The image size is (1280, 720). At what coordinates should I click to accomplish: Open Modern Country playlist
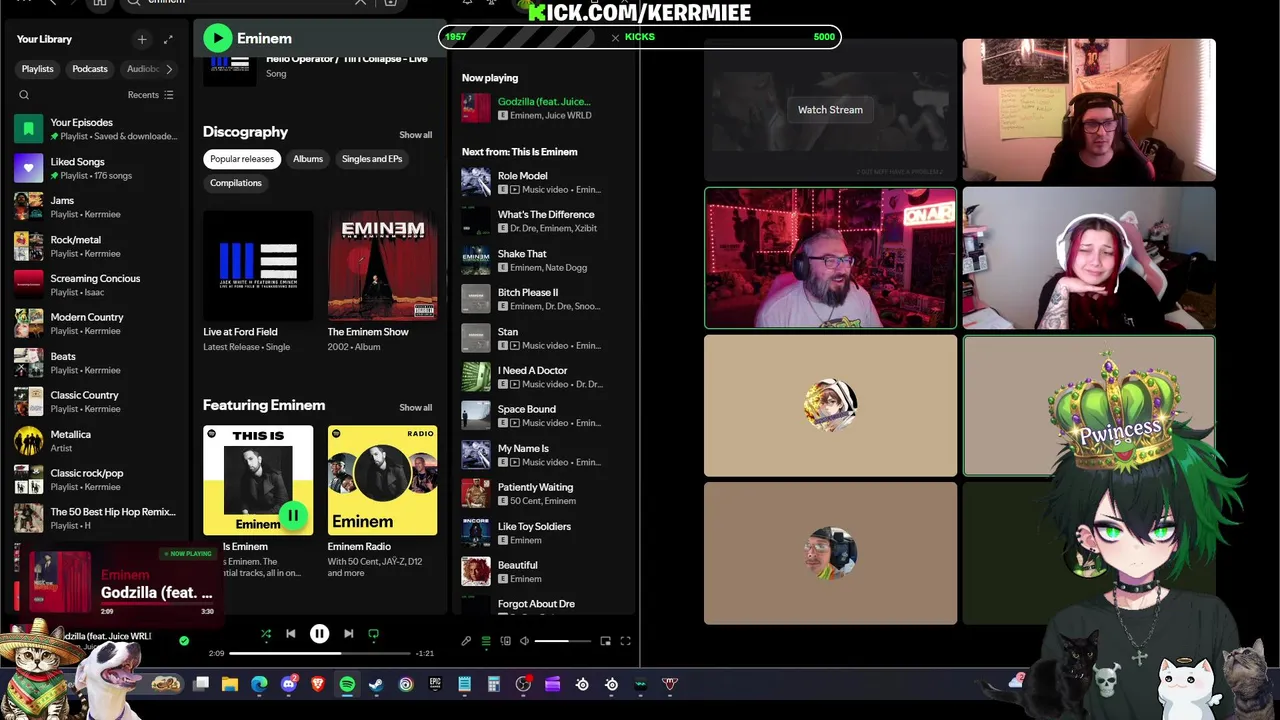97,324
